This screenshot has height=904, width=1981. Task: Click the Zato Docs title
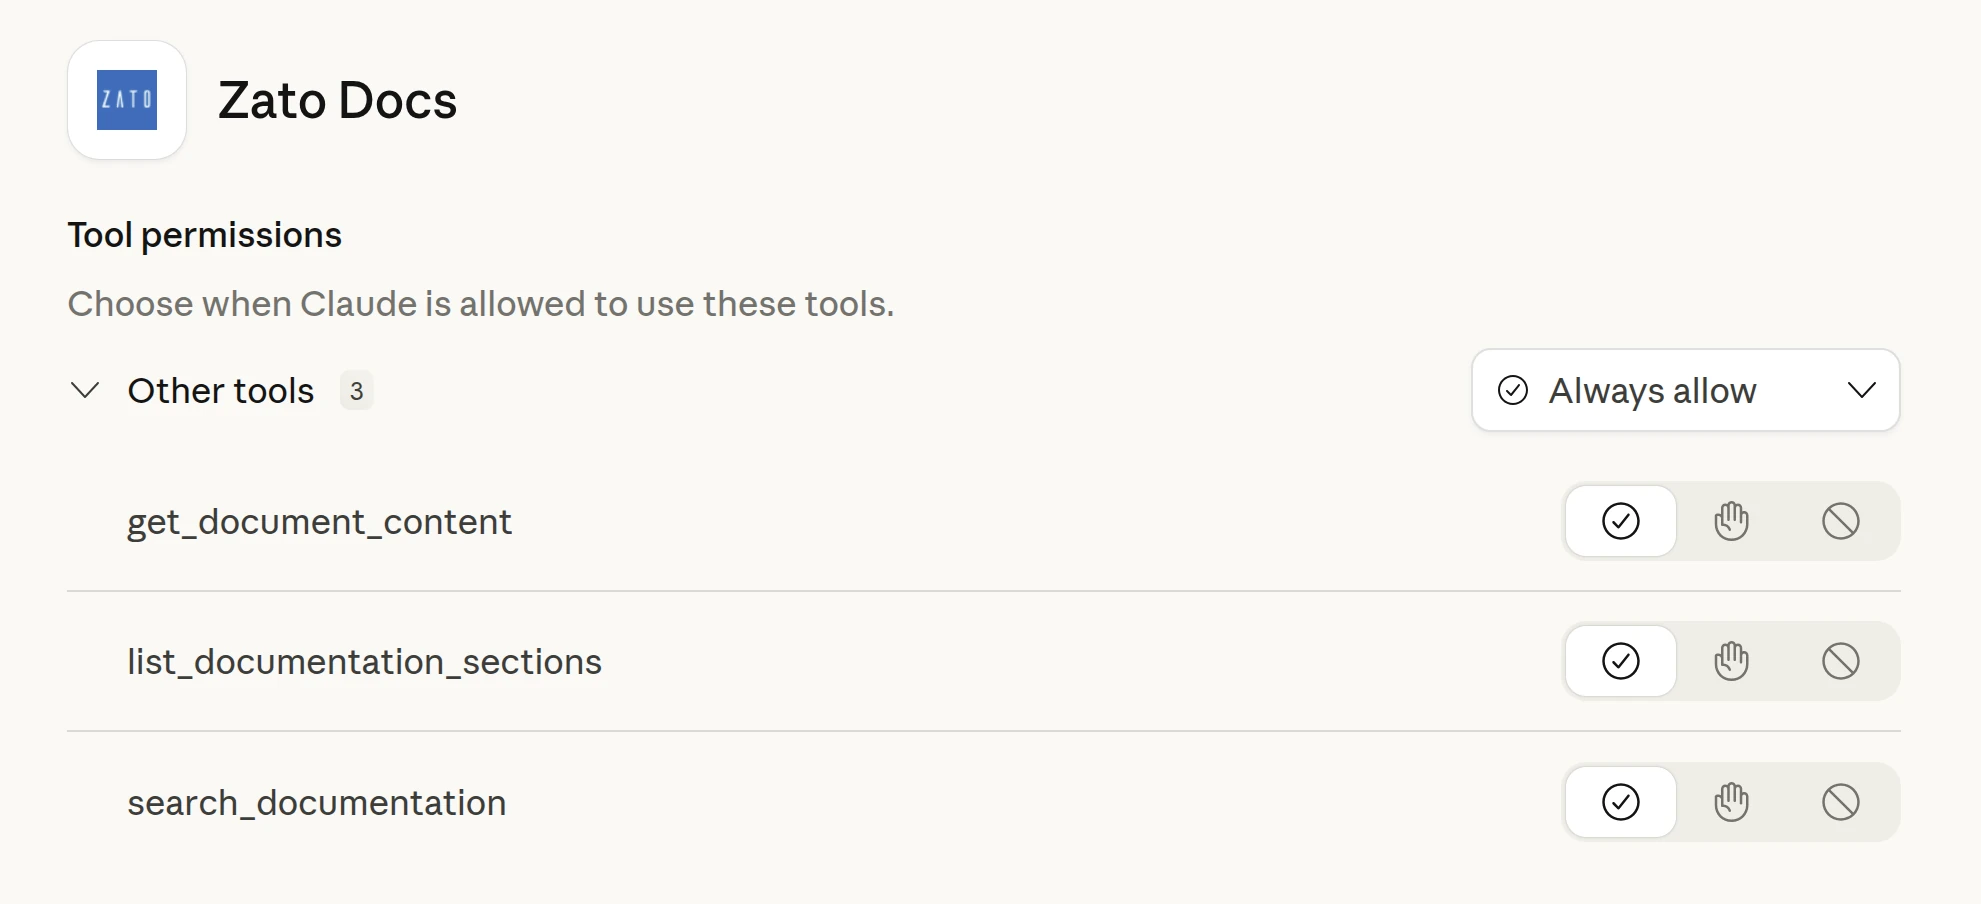point(337,100)
